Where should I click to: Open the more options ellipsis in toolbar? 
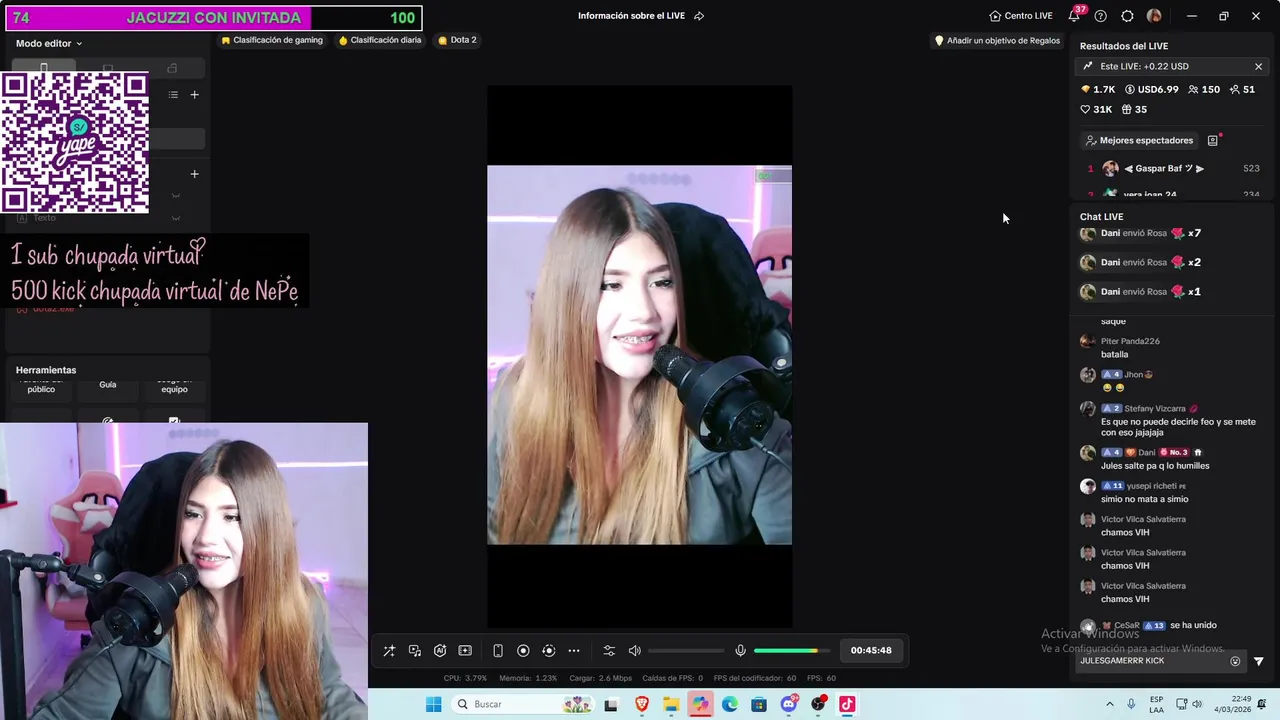[574, 651]
